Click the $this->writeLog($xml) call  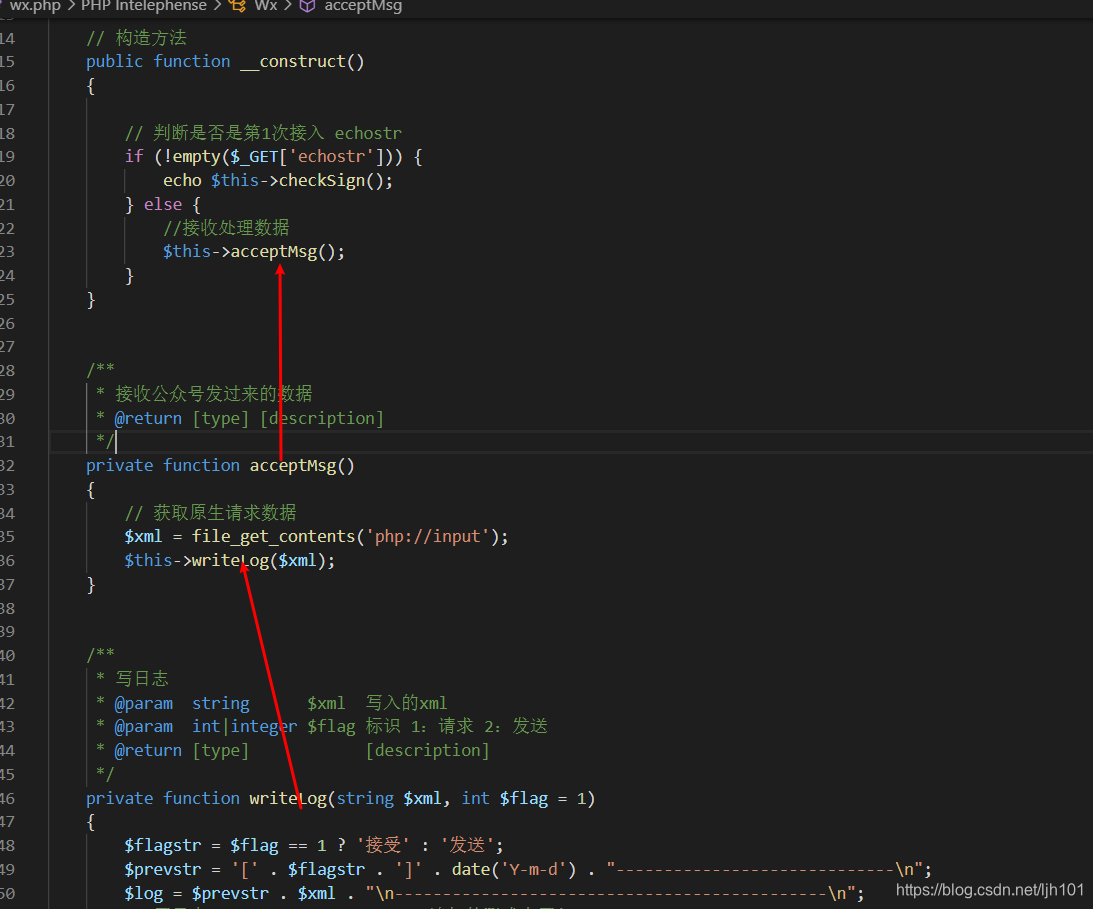pos(229,560)
